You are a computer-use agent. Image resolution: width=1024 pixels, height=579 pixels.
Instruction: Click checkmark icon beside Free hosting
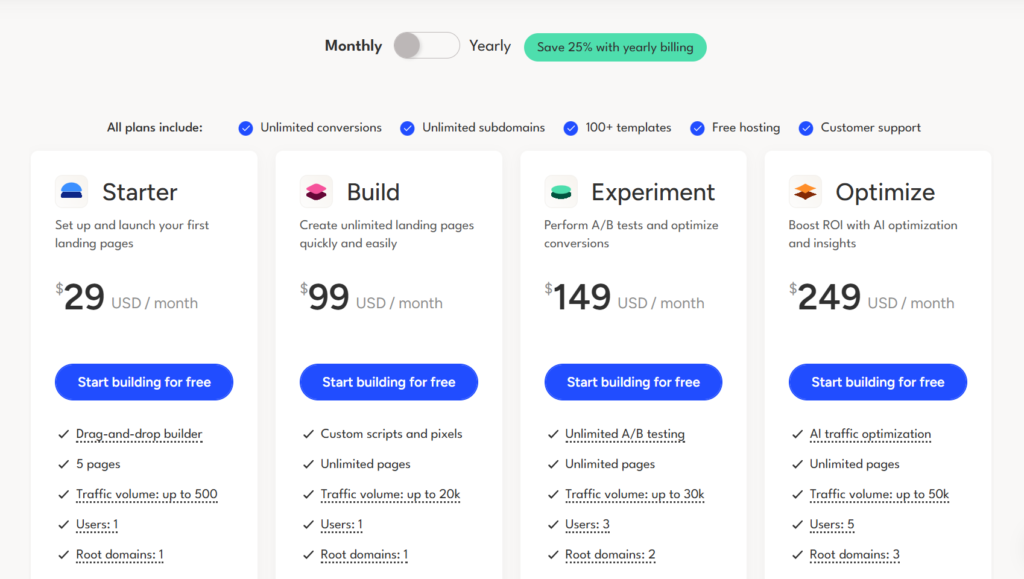pyautogui.click(x=697, y=128)
